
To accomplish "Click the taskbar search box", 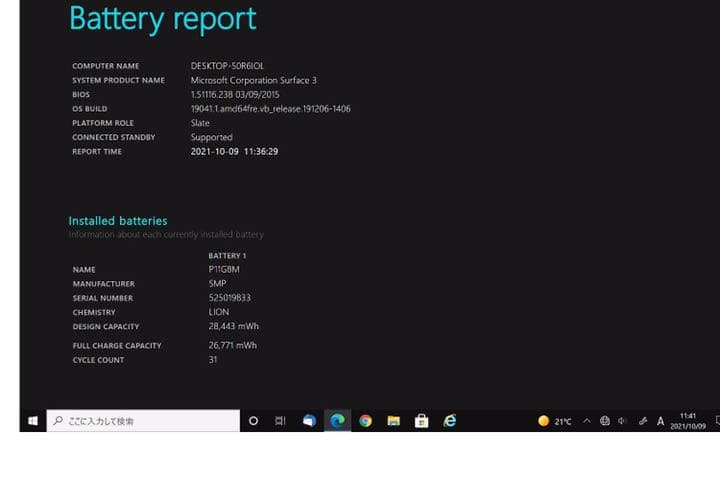I will 143,421.
